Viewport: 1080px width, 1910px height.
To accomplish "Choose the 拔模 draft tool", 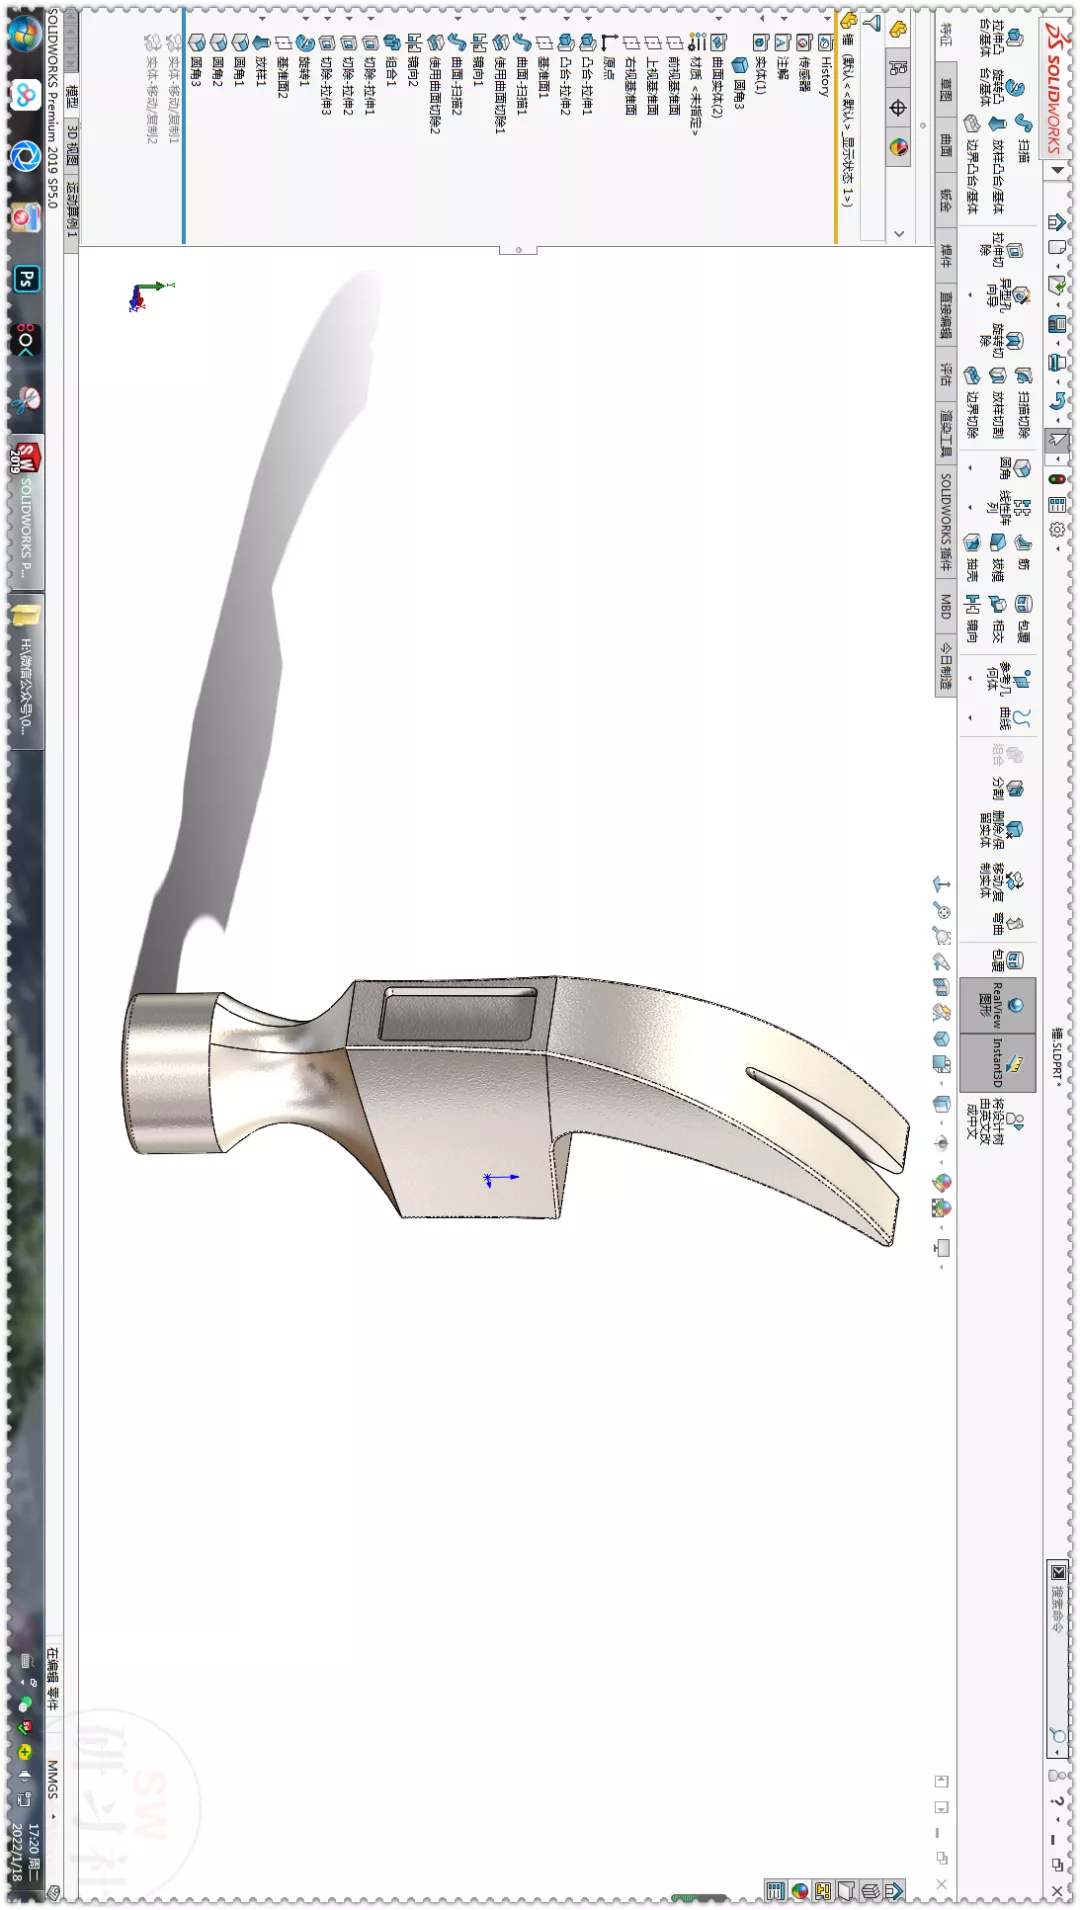I will pyautogui.click(x=998, y=556).
